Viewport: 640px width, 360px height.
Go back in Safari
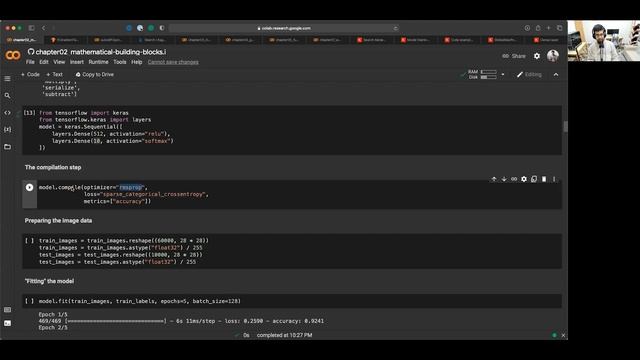point(44,28)
